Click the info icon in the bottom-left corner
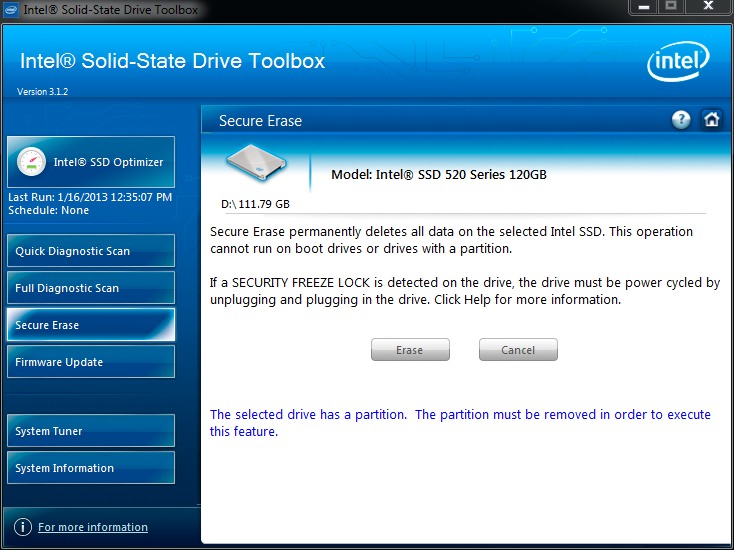 click(x=23, y=527)
